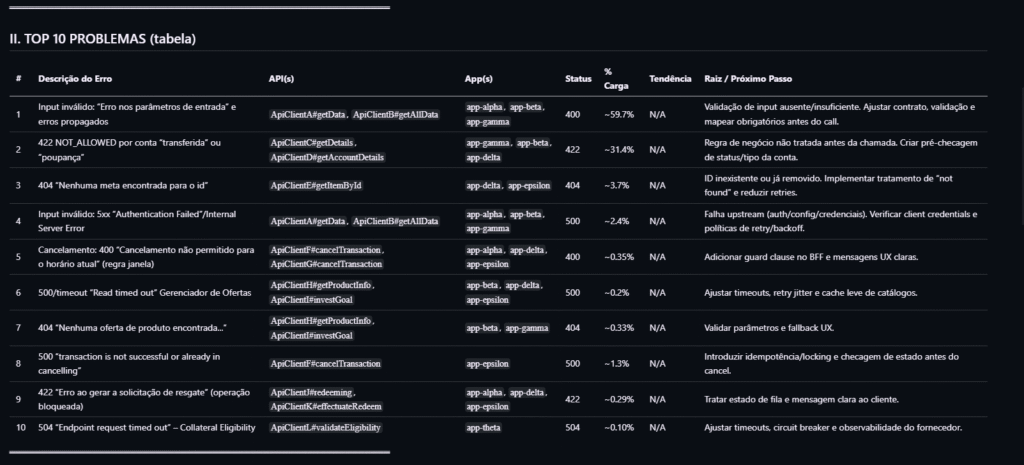This screenshot has height=465, width=1024.
Task: Click the "Status" column header
Action: (578, 78)
